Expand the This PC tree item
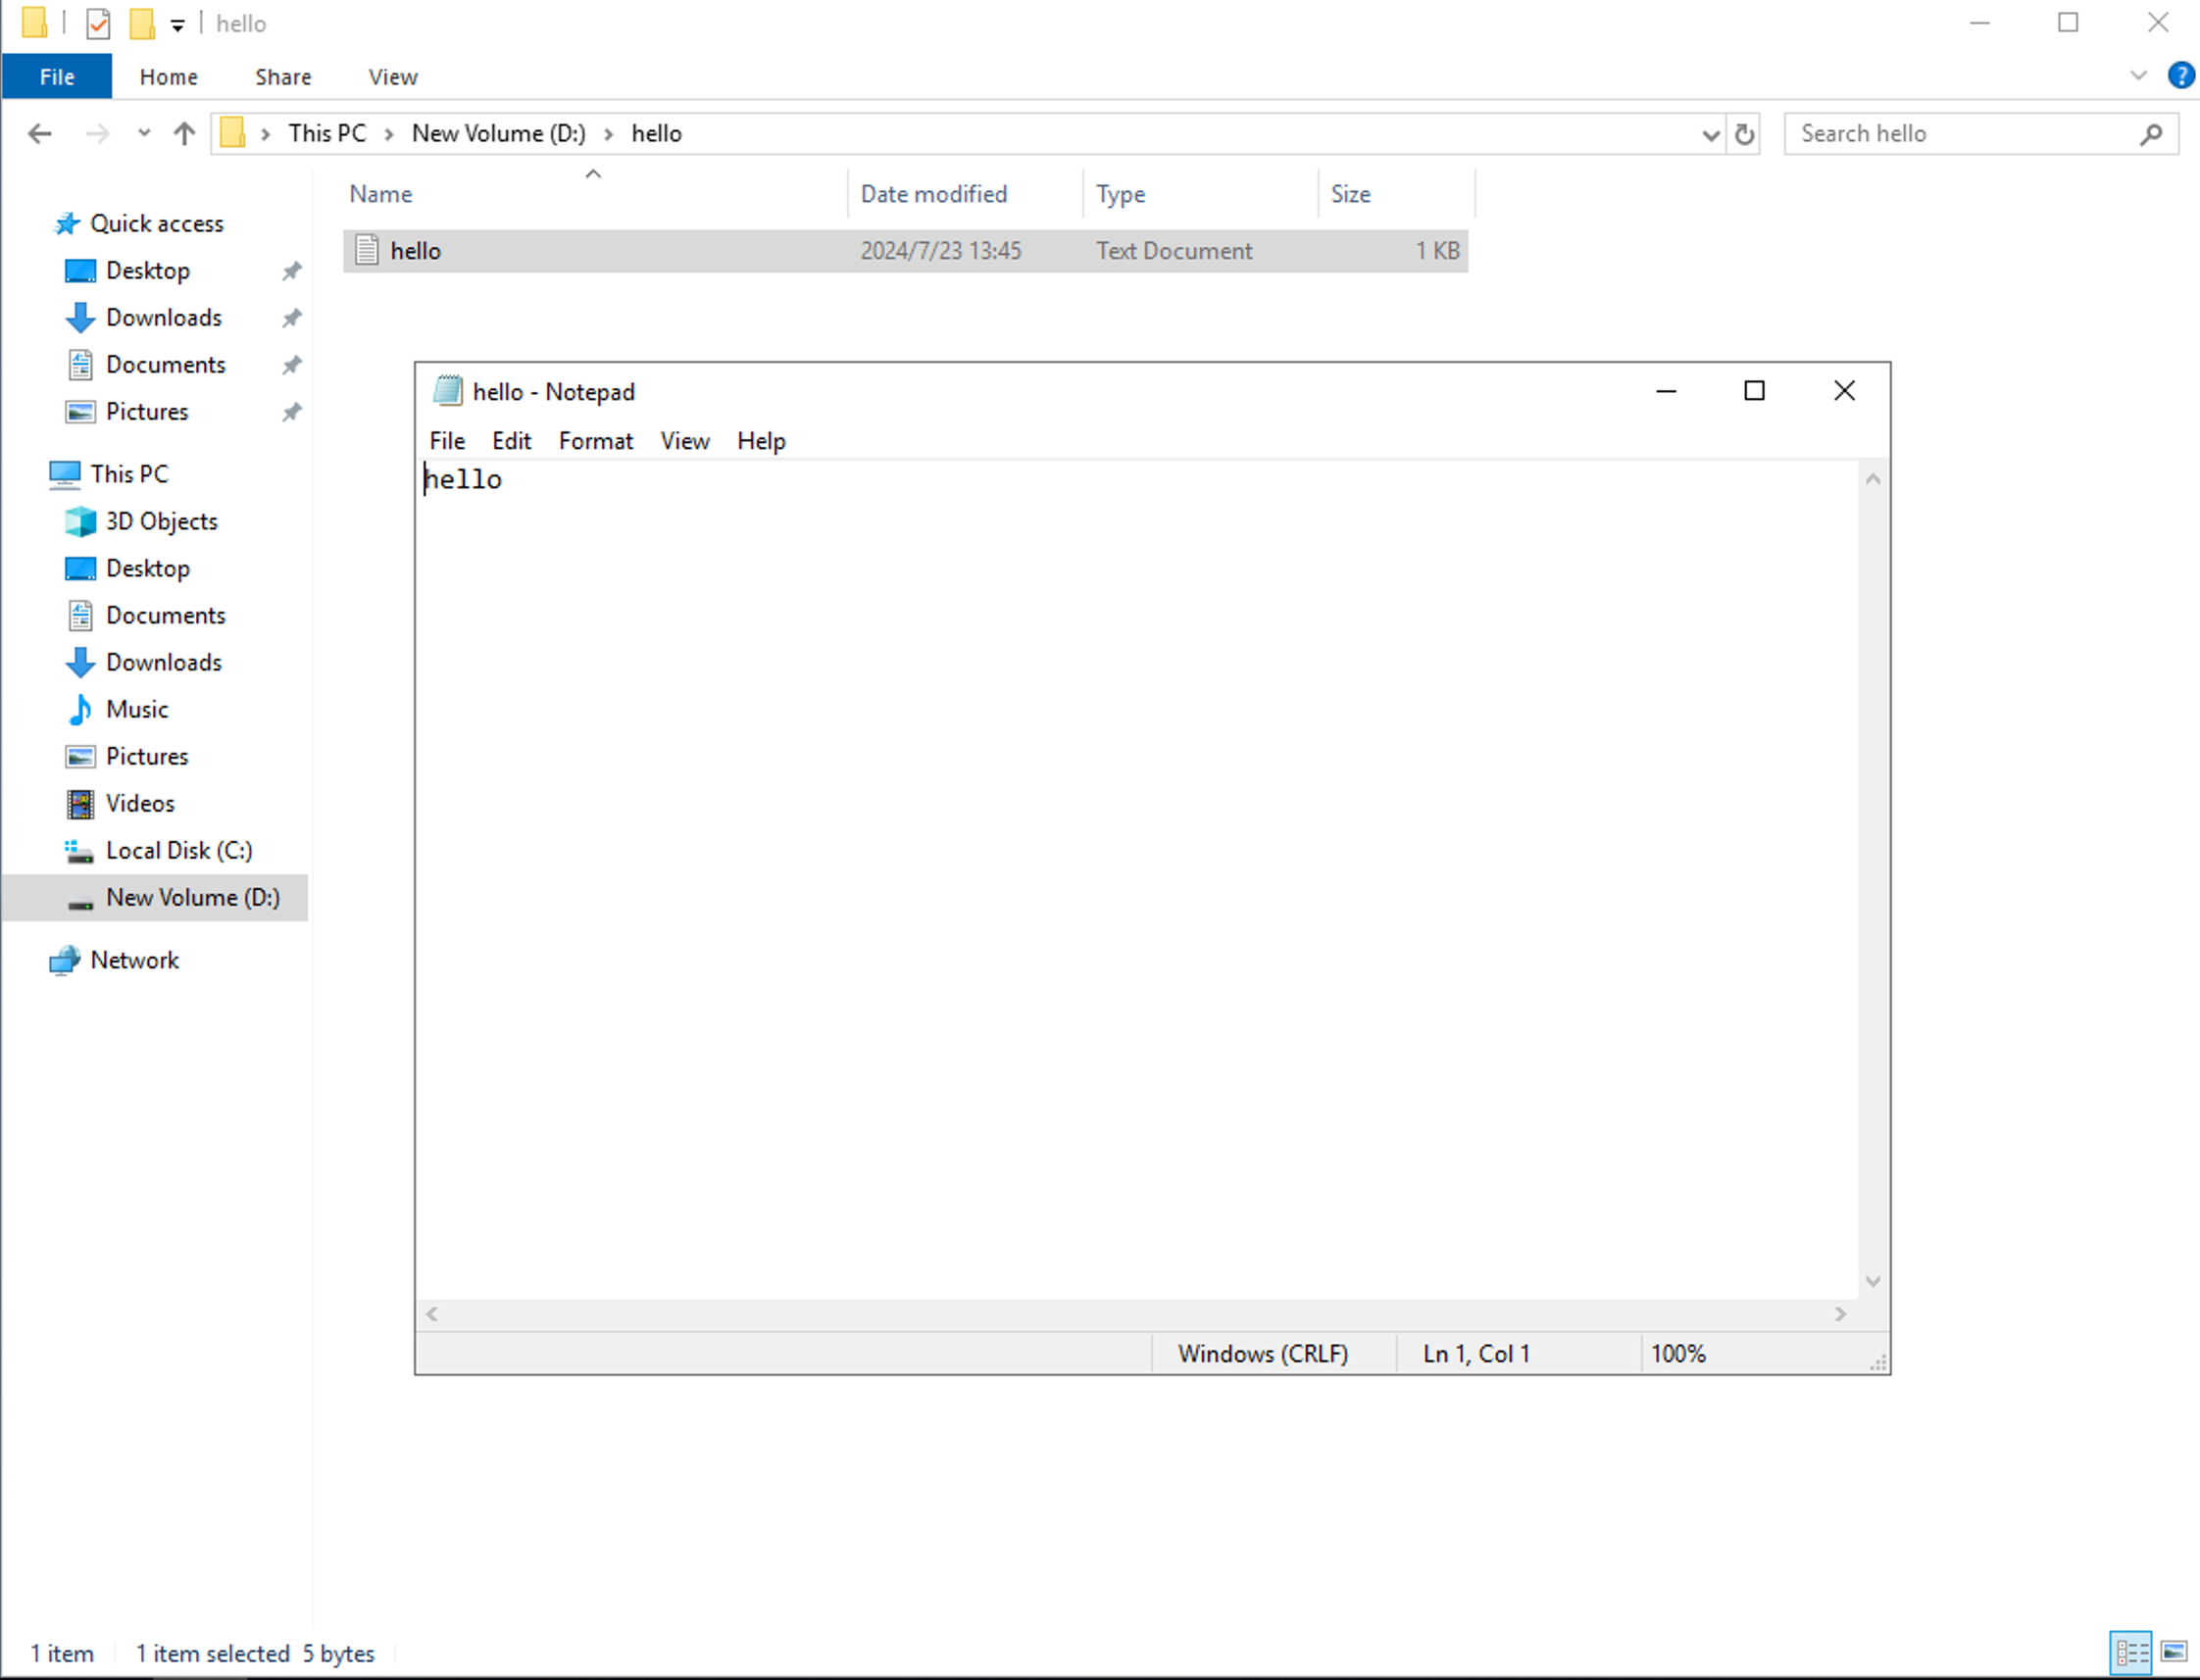The height and width of the screenshot is (1680, 2200). tap(28, 473)
